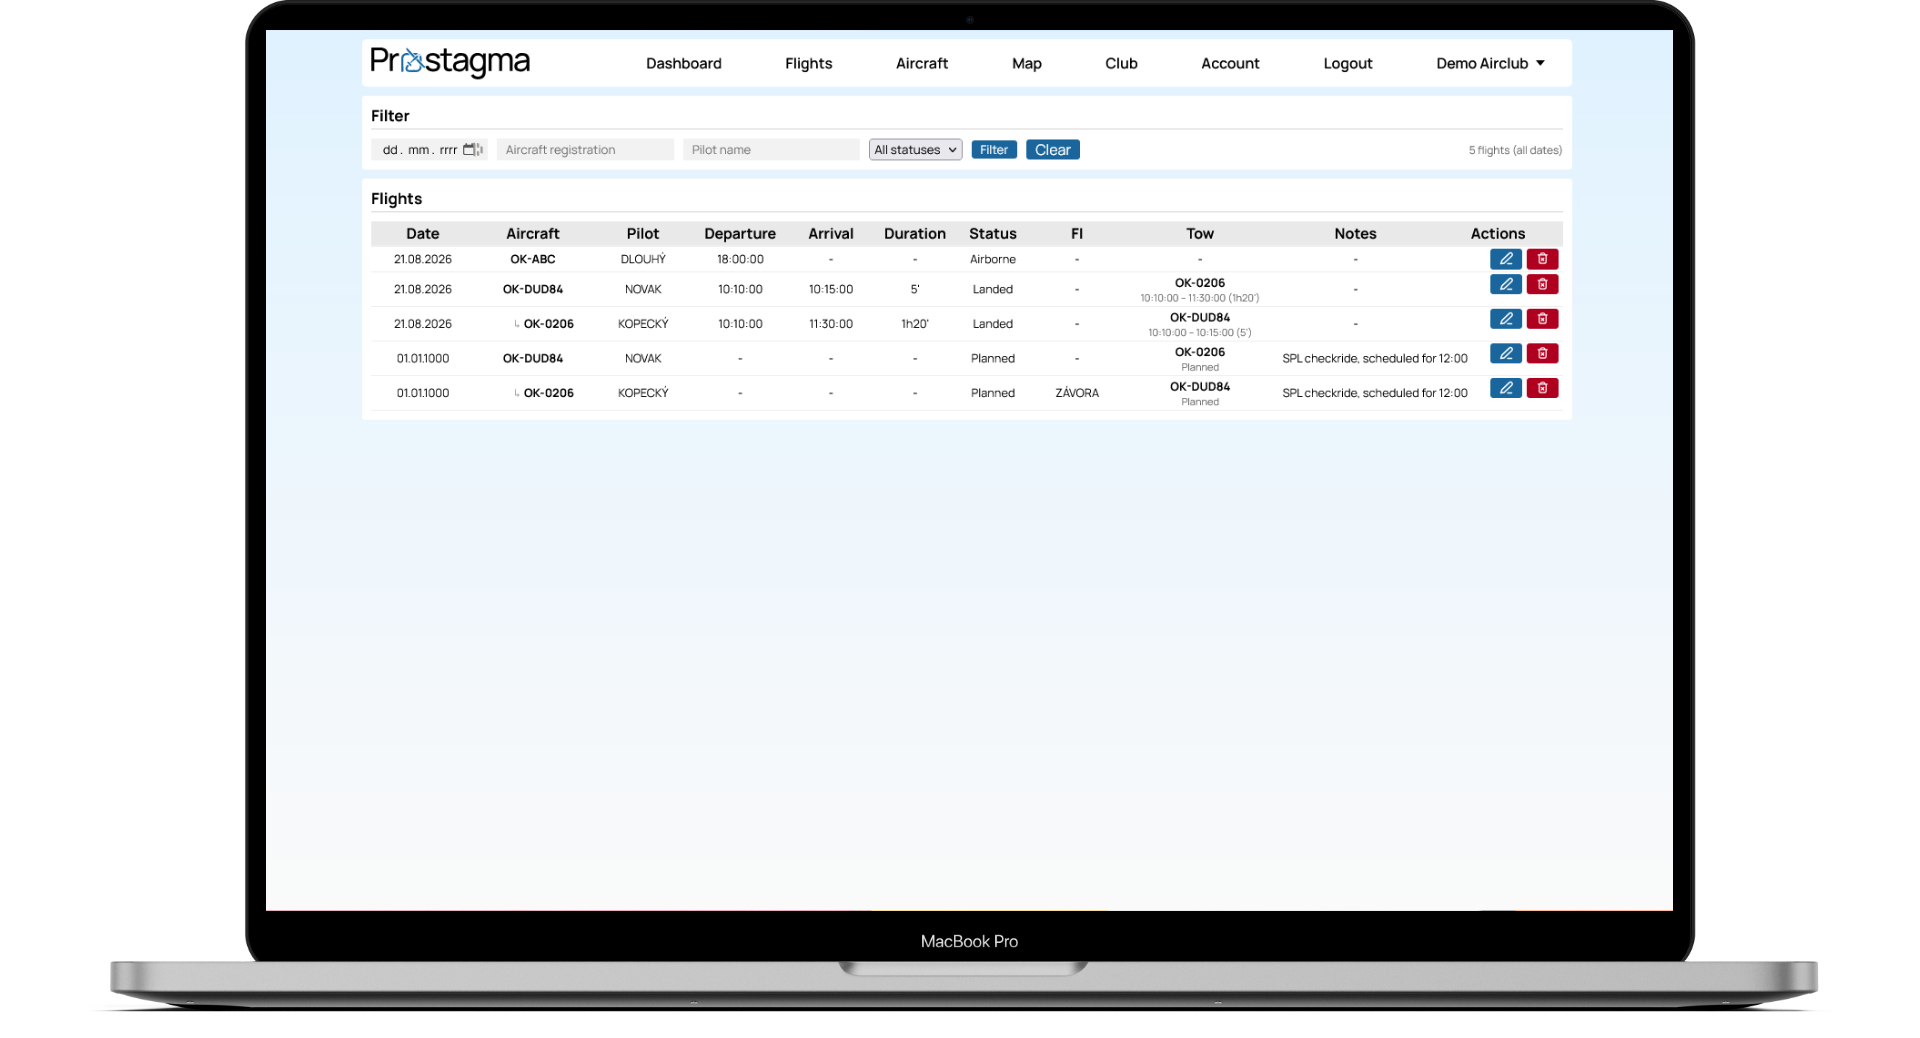The image size is (1920, 1038).
Task: Click the Prostagma logo
Action: 450,62
